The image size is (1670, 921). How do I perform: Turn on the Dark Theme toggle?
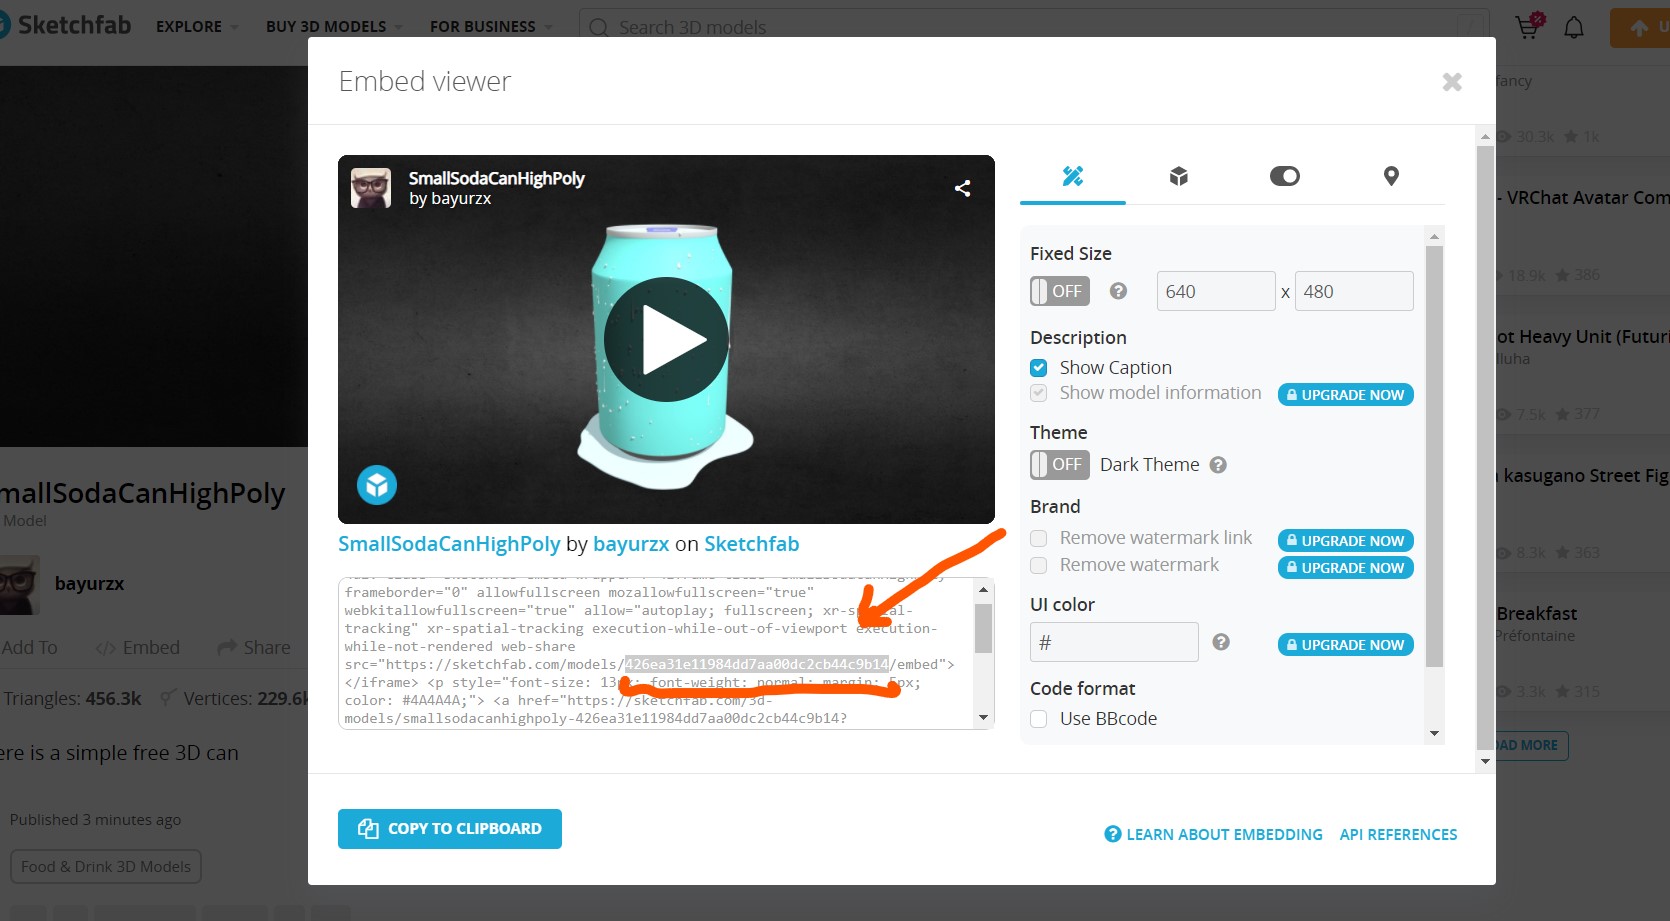point(1058,464)
